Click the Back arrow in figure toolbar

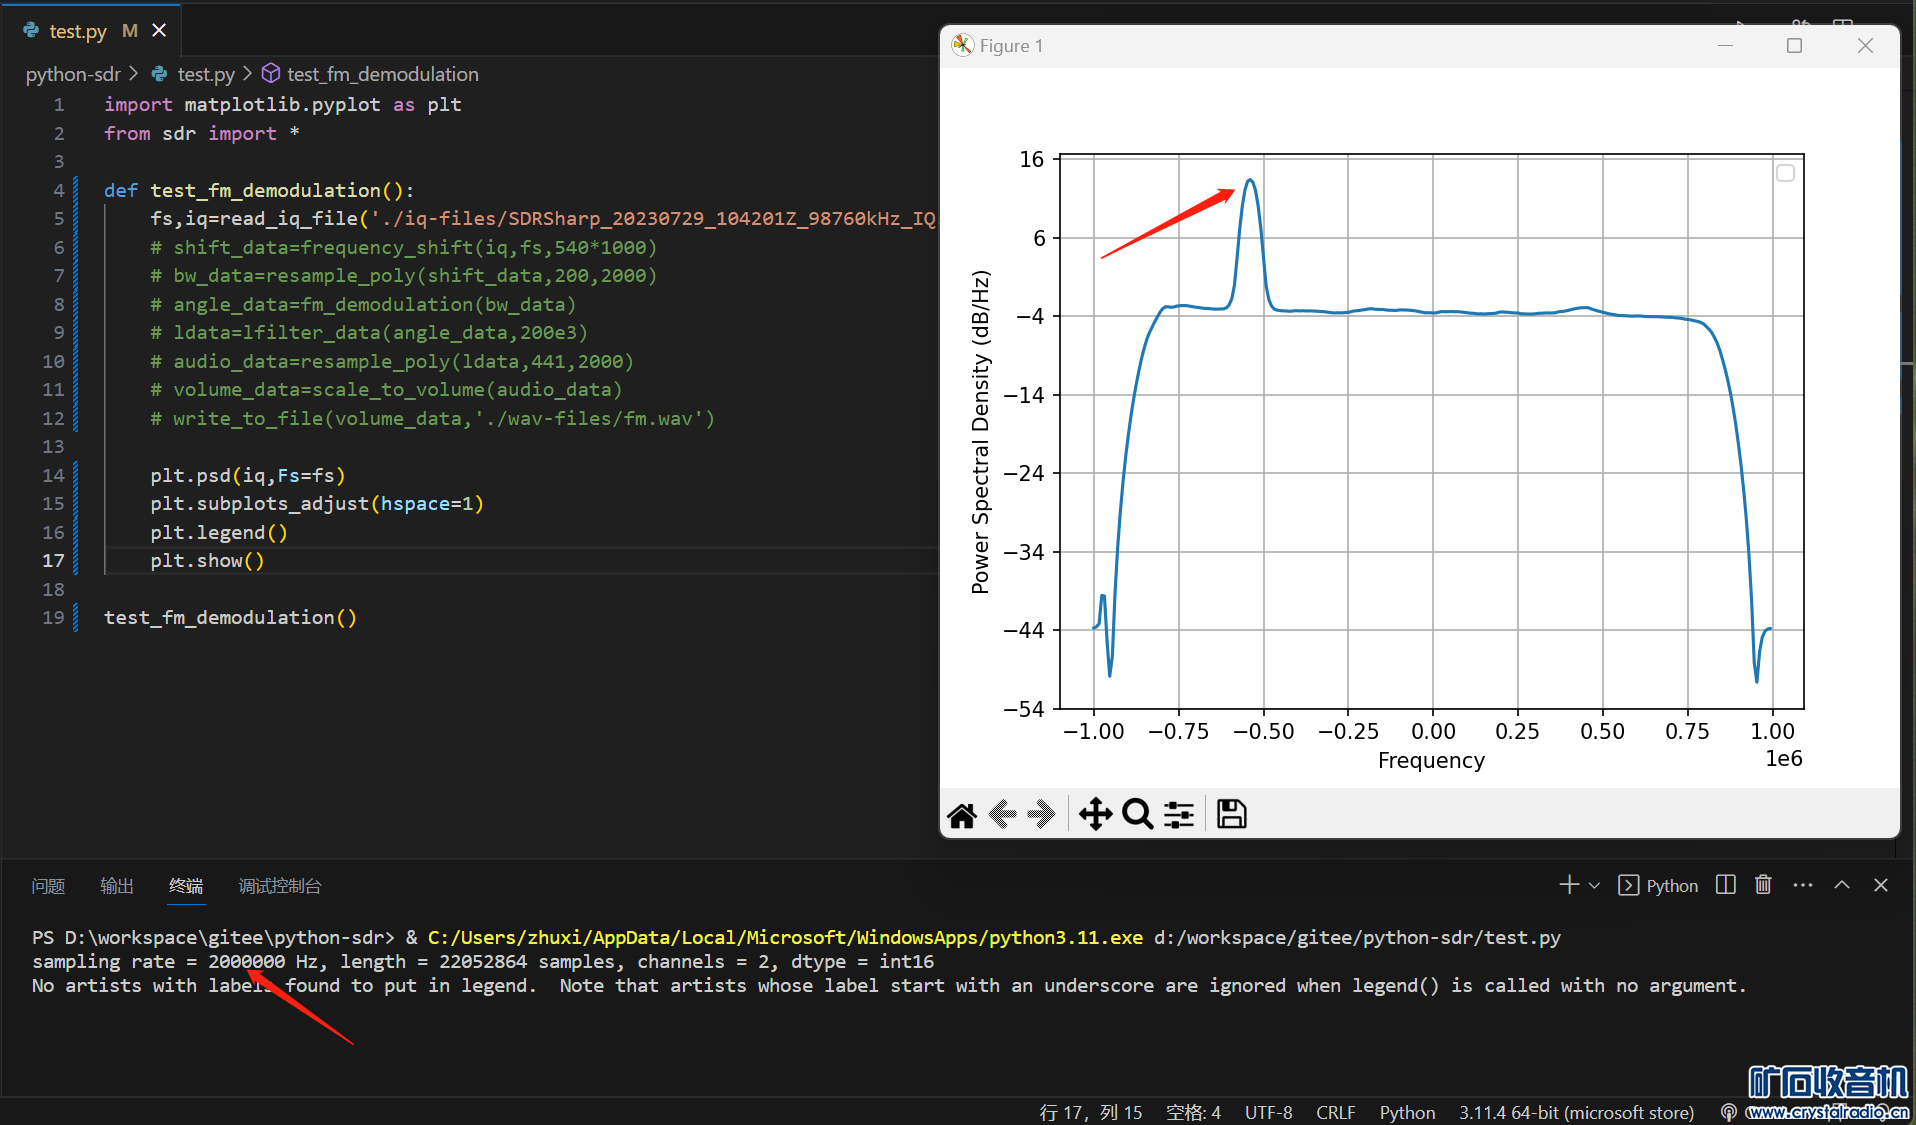click(x=1002, y=815)
